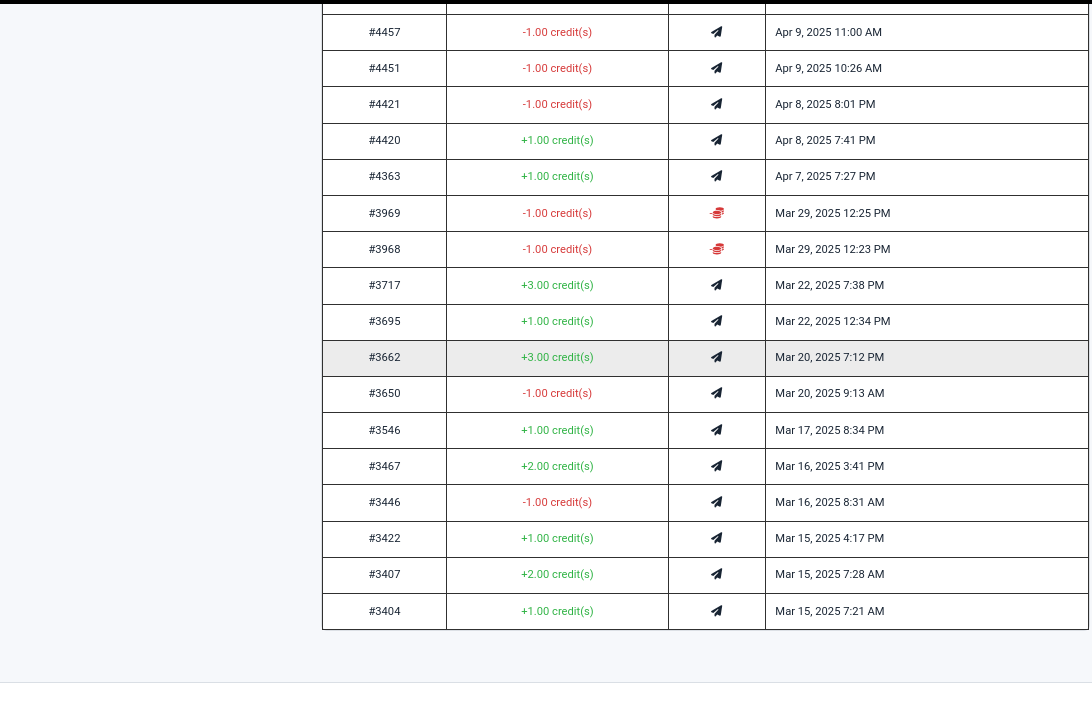This screenshot has height=701, width=1092.
Task: Select highlighted transaction ID #3662
Action: pos(384,357)
